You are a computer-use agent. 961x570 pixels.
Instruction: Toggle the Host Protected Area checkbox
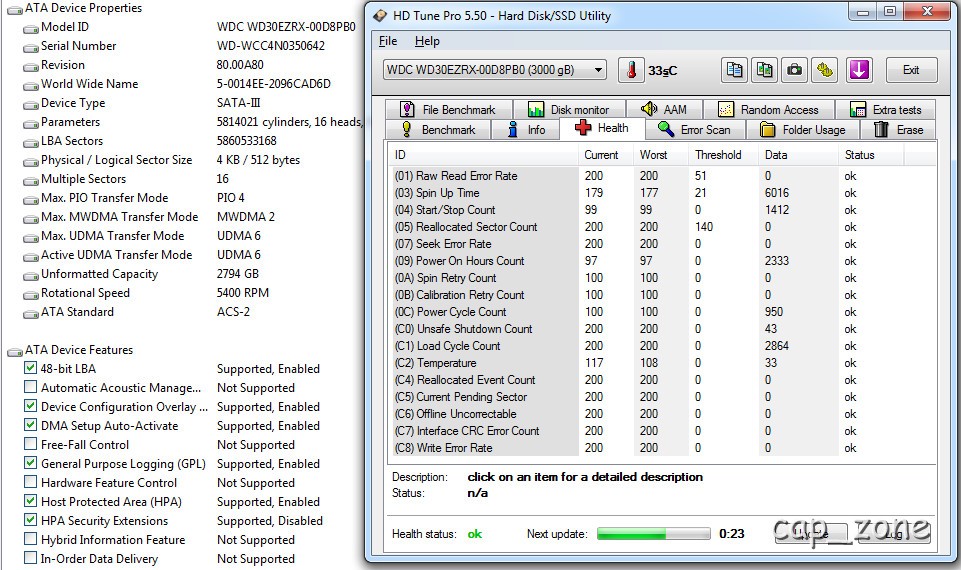coord(30,501)
